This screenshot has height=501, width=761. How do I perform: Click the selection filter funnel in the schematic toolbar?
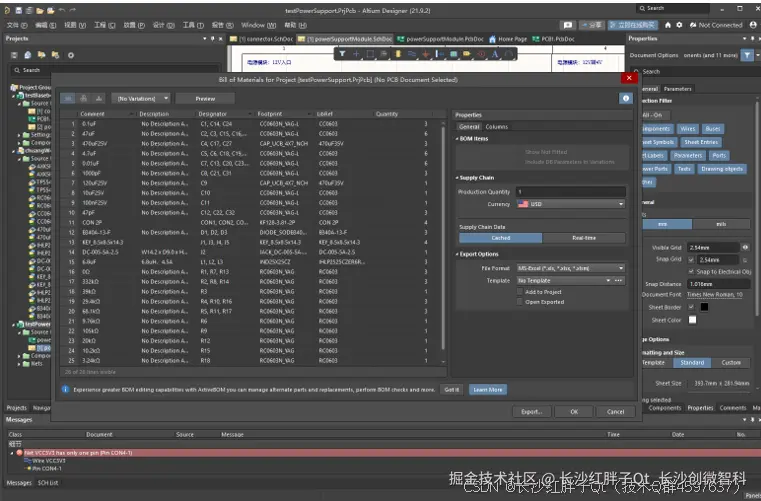[342, 54]
